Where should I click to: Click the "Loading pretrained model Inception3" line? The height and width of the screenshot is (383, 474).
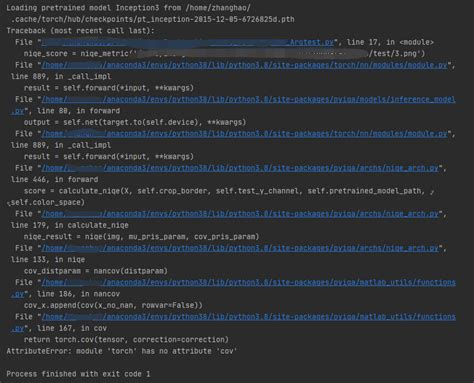128,8
